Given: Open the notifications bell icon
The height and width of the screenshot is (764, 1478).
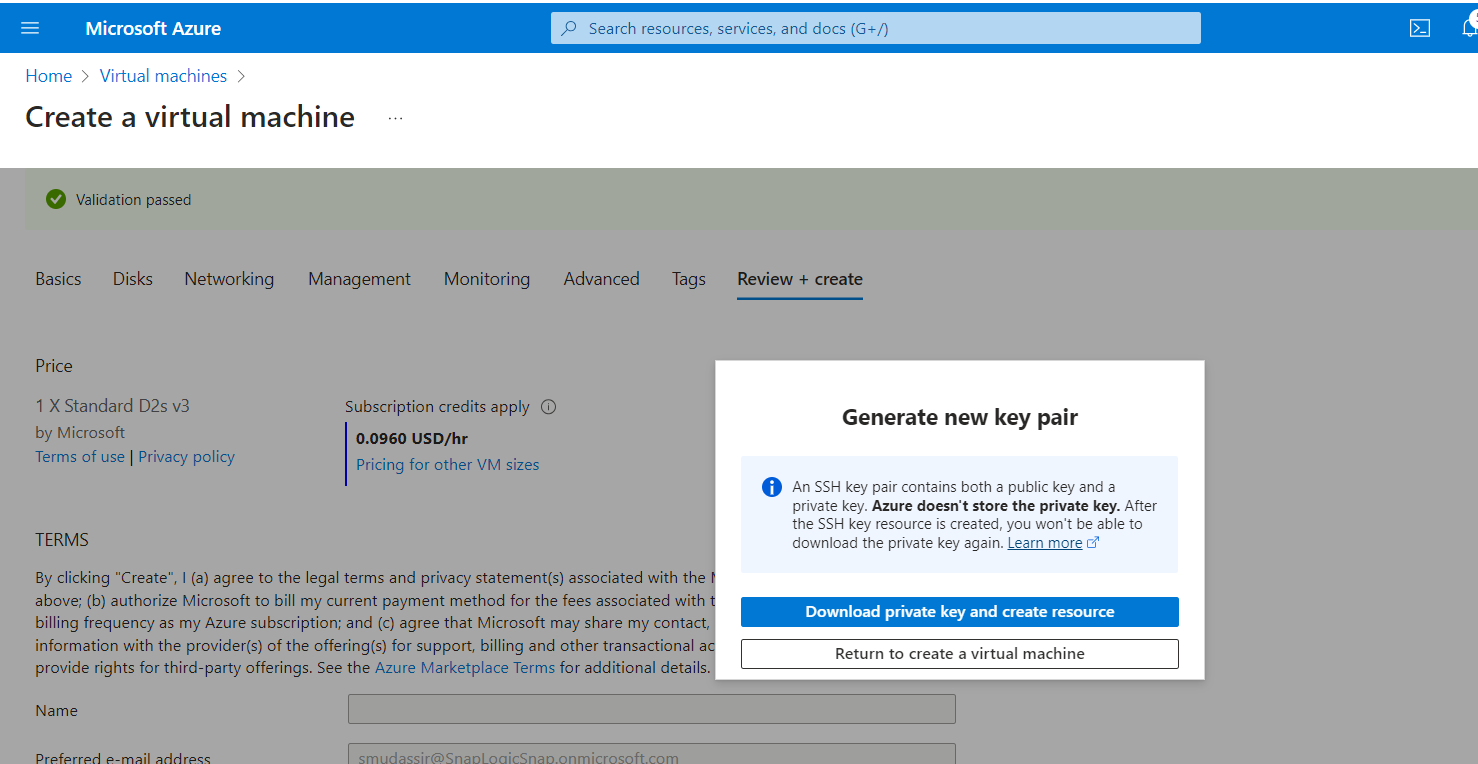Looking at the screenshot, I should point(1468,28).
